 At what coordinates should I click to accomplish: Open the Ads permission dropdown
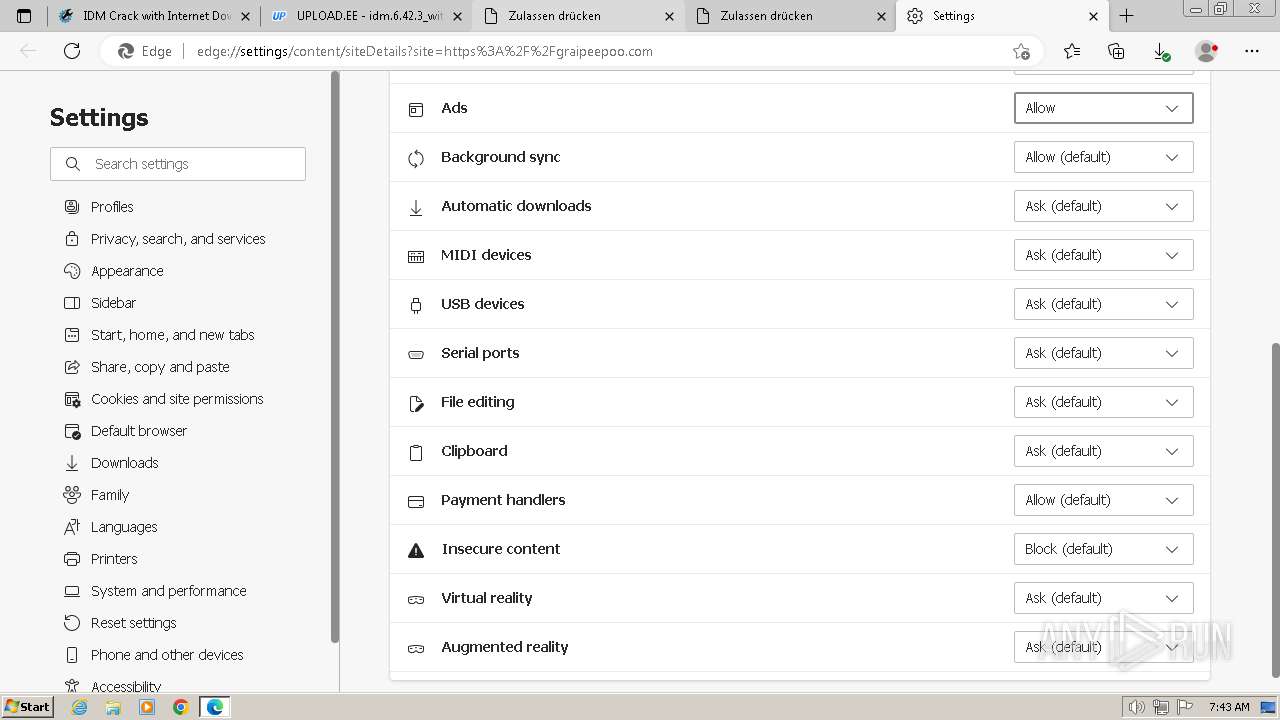coord(1103,108)
